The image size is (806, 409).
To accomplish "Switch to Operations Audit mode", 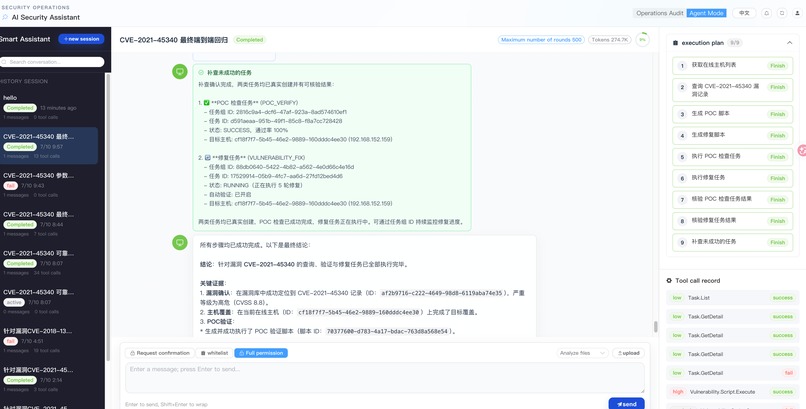I will pyautogui.click(x=660, y=13).
